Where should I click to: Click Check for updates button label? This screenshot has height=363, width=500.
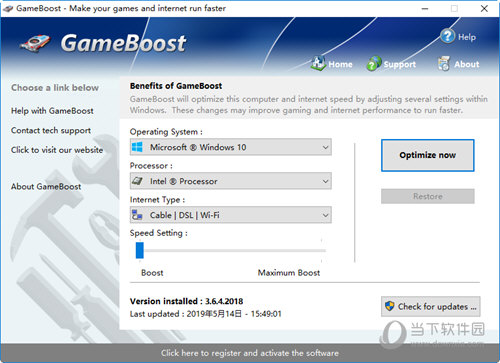pyautogui.click(x=437, y=306)
